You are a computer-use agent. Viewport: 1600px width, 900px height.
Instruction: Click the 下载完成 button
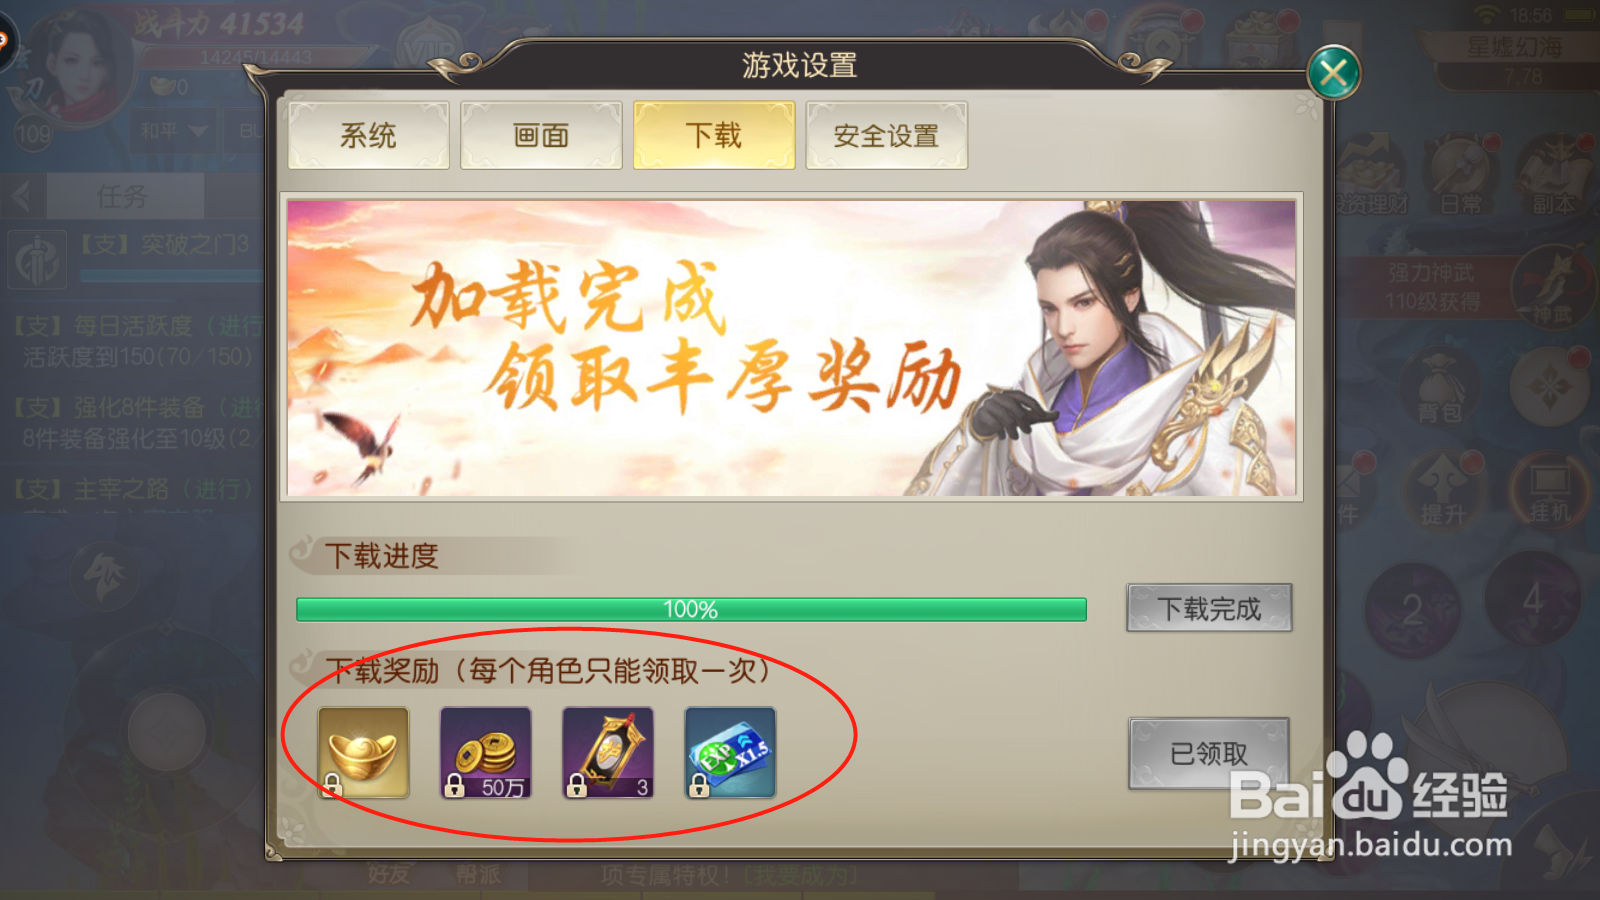[1209, 608]
